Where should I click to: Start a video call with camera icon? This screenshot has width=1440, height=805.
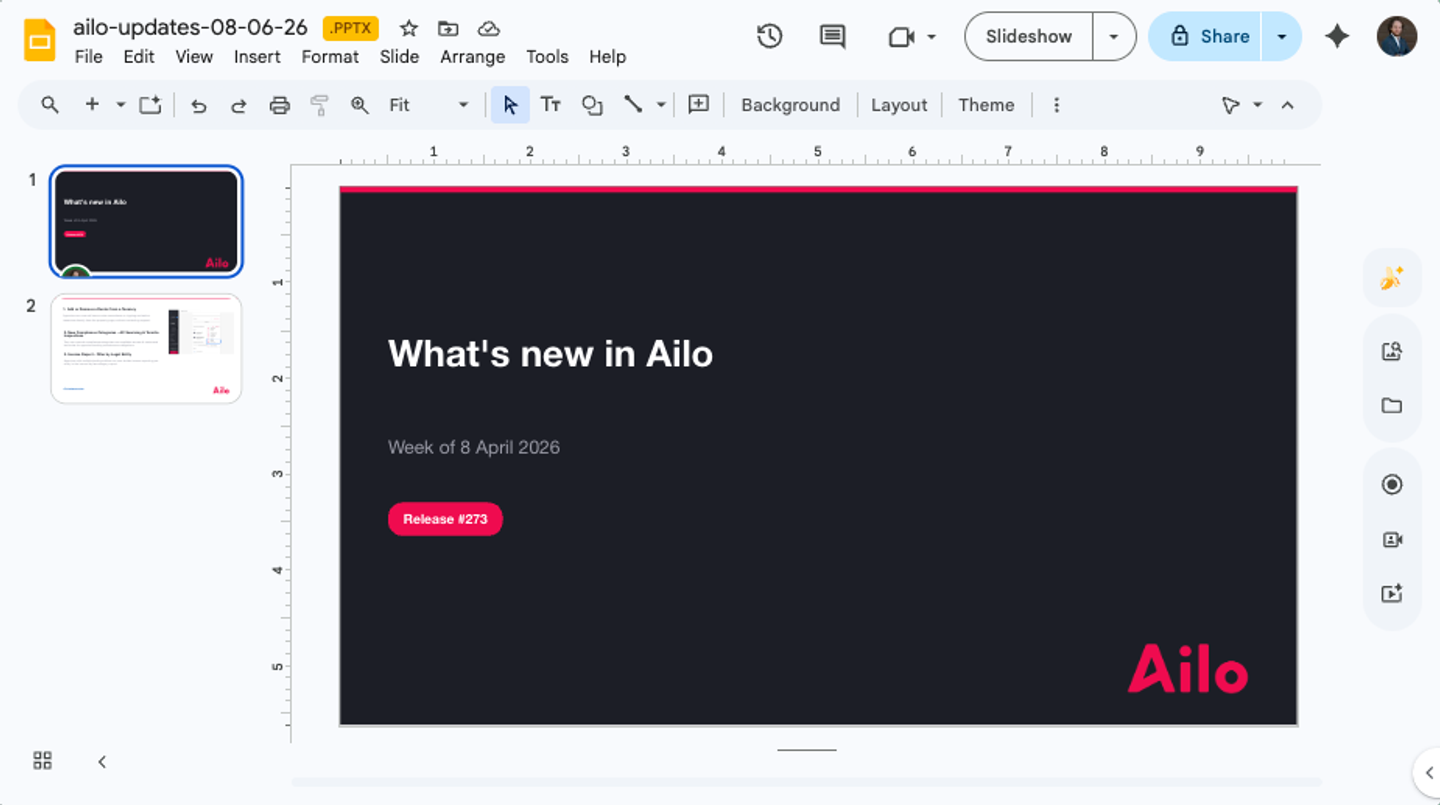[902, 37]
